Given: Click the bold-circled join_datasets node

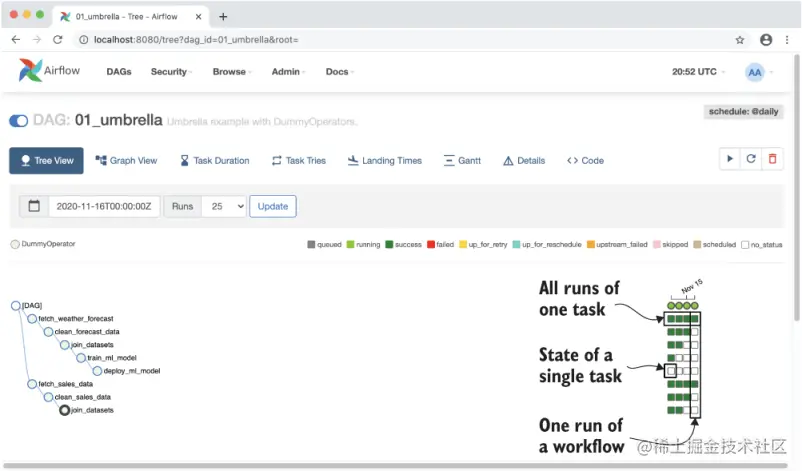Looking at the screenshot, I should [64, 410].
